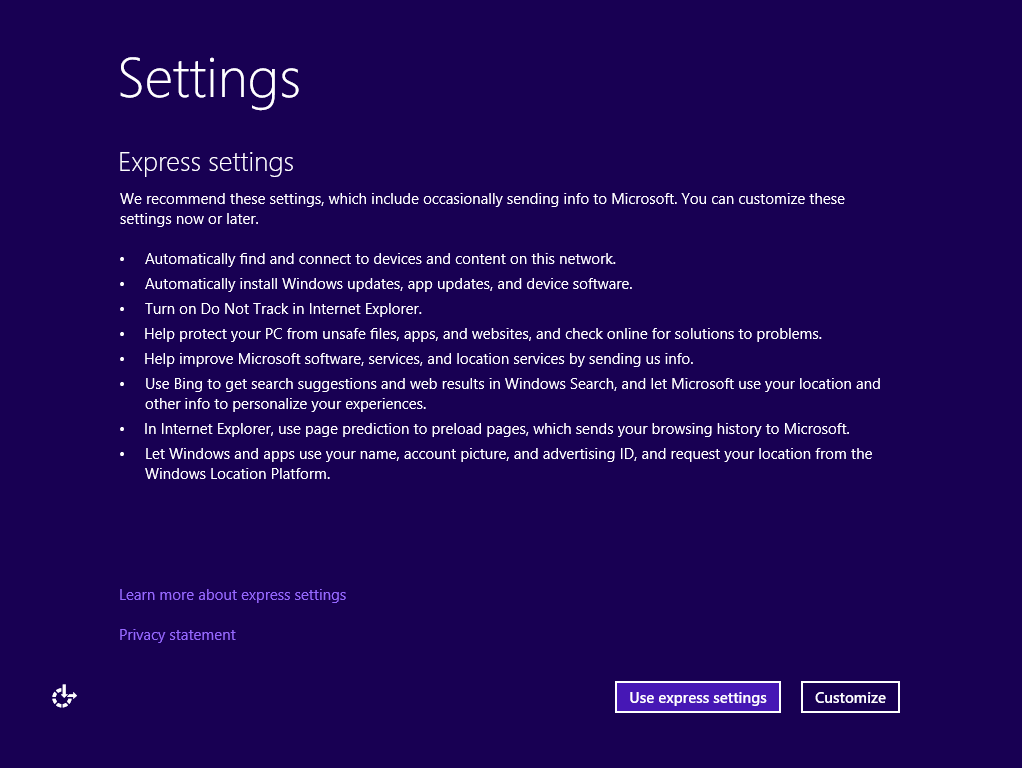The image size is (1022, 768).
Task: Open the Privacy statement link
Action: 177,635
